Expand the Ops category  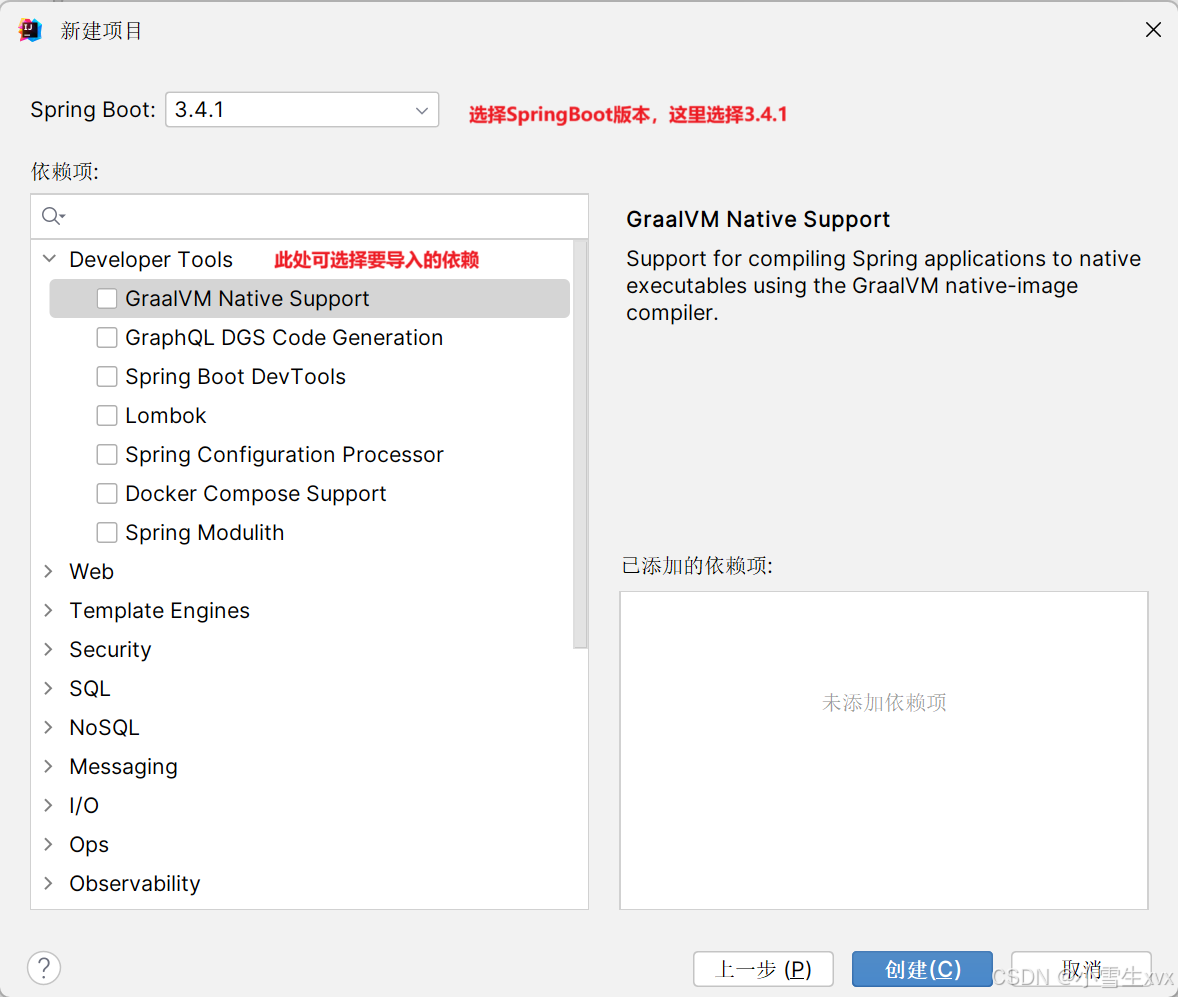pyautogui.click(x=49, y=844)
